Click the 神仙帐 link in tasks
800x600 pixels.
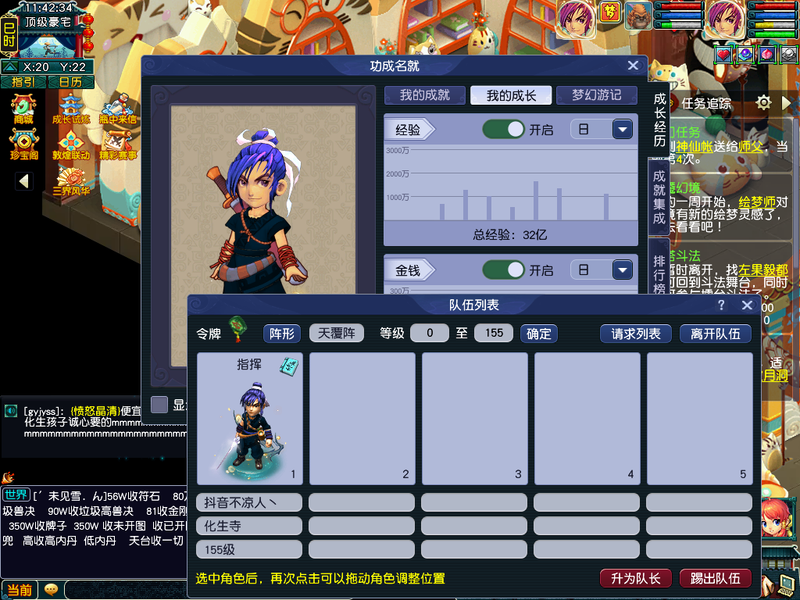(x=694, y=147)
